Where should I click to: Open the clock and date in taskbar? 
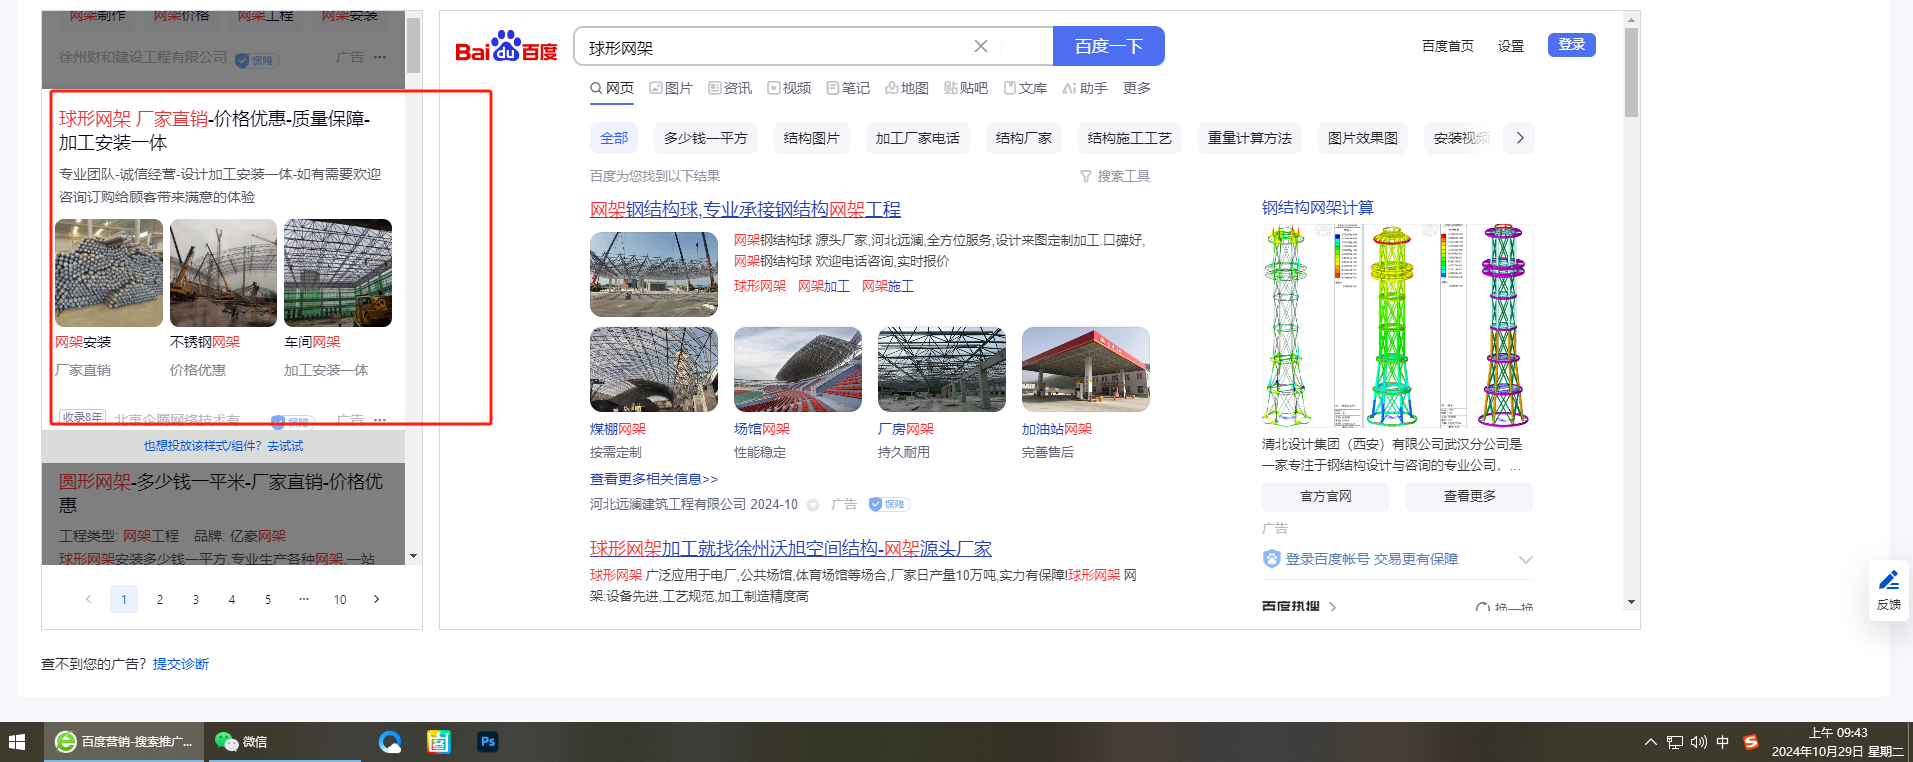pos(1838,742)
